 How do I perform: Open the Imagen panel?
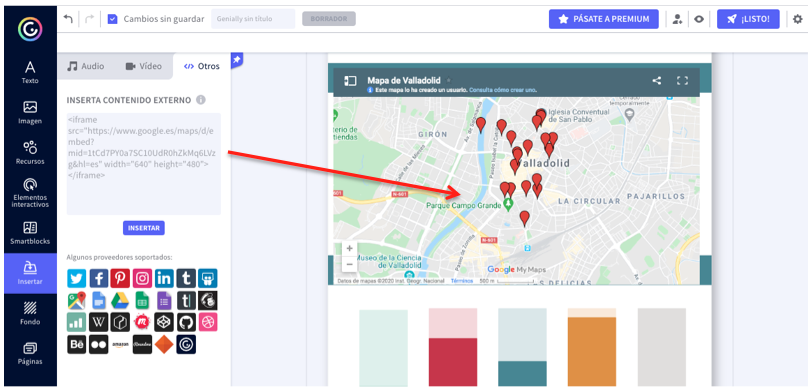pyautogui.click(x=30, y=113)
